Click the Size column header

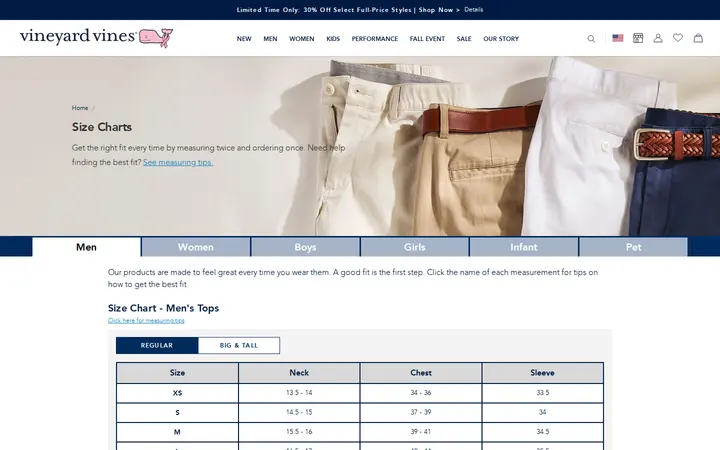tap(177, 373)
